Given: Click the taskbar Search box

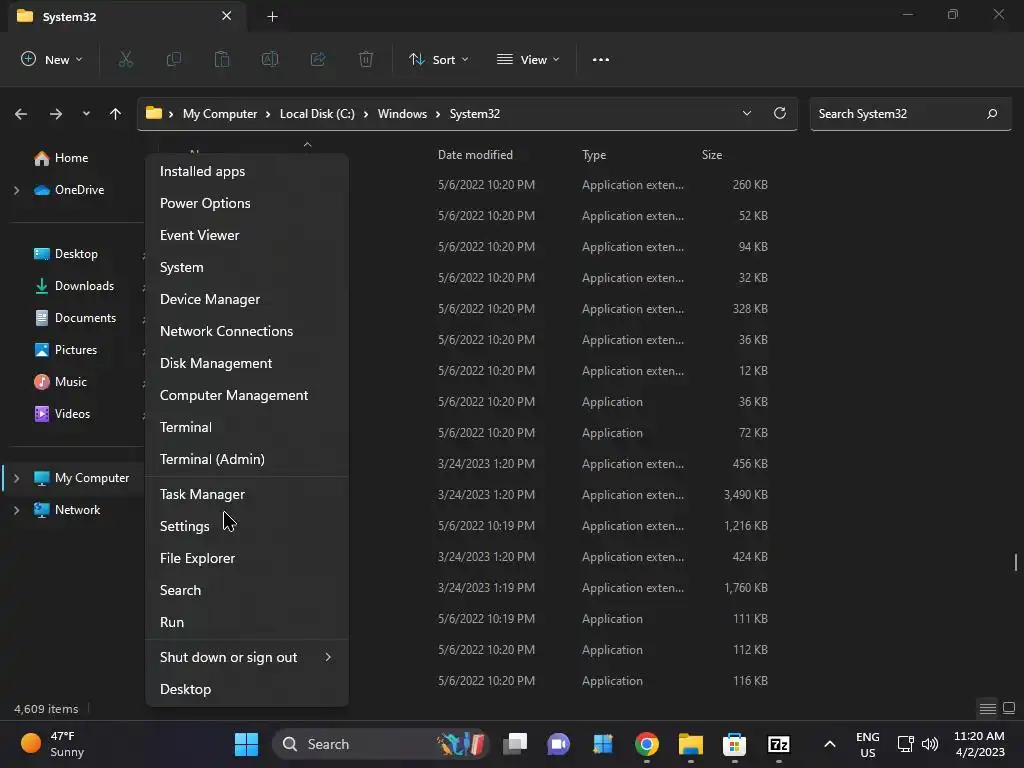Looking at the screenshot, I should (x=380, y=744).
